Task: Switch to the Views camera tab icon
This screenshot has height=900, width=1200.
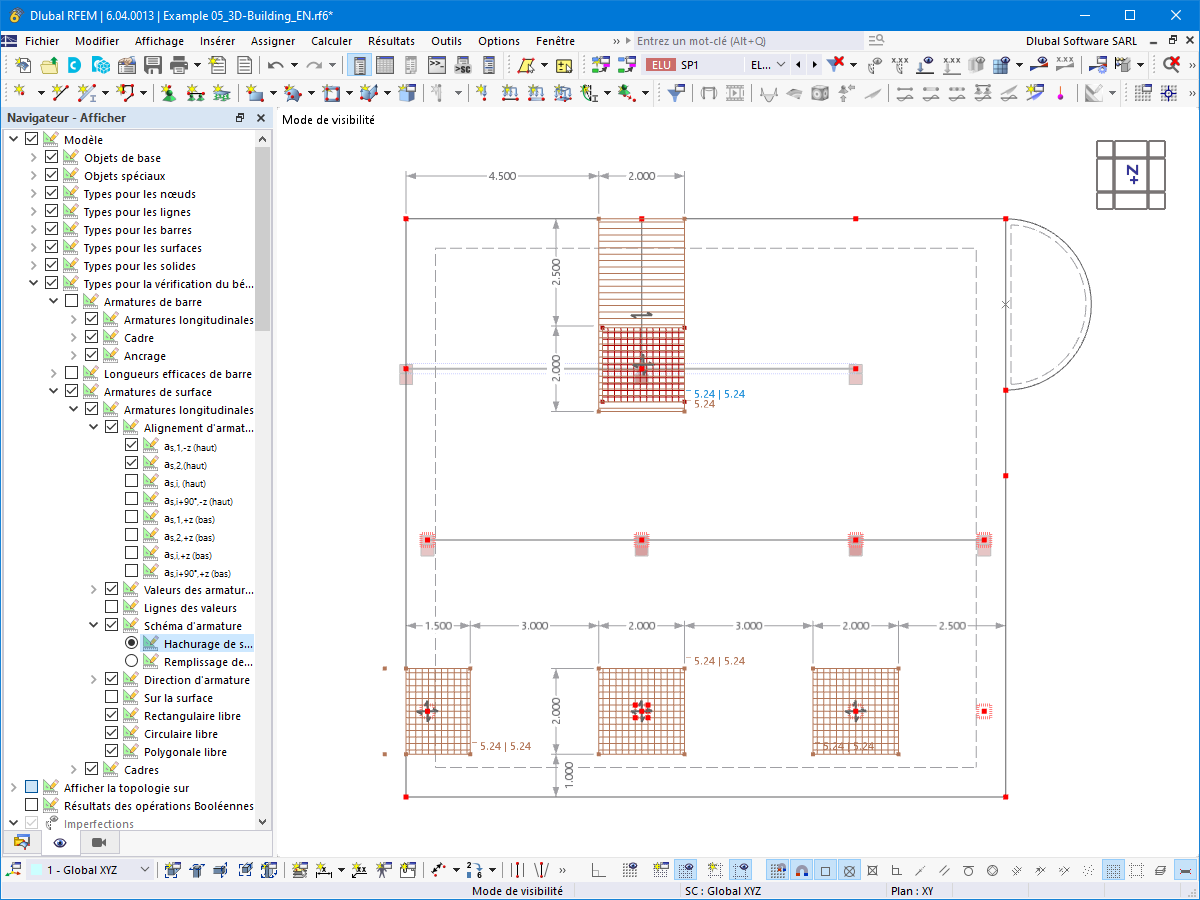Action: [x=99, y=842]
